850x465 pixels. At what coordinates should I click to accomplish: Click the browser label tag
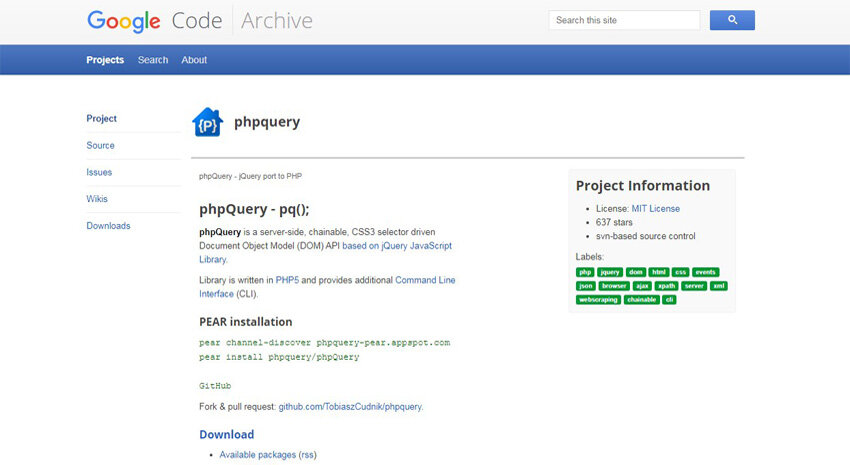click(614, 286)
